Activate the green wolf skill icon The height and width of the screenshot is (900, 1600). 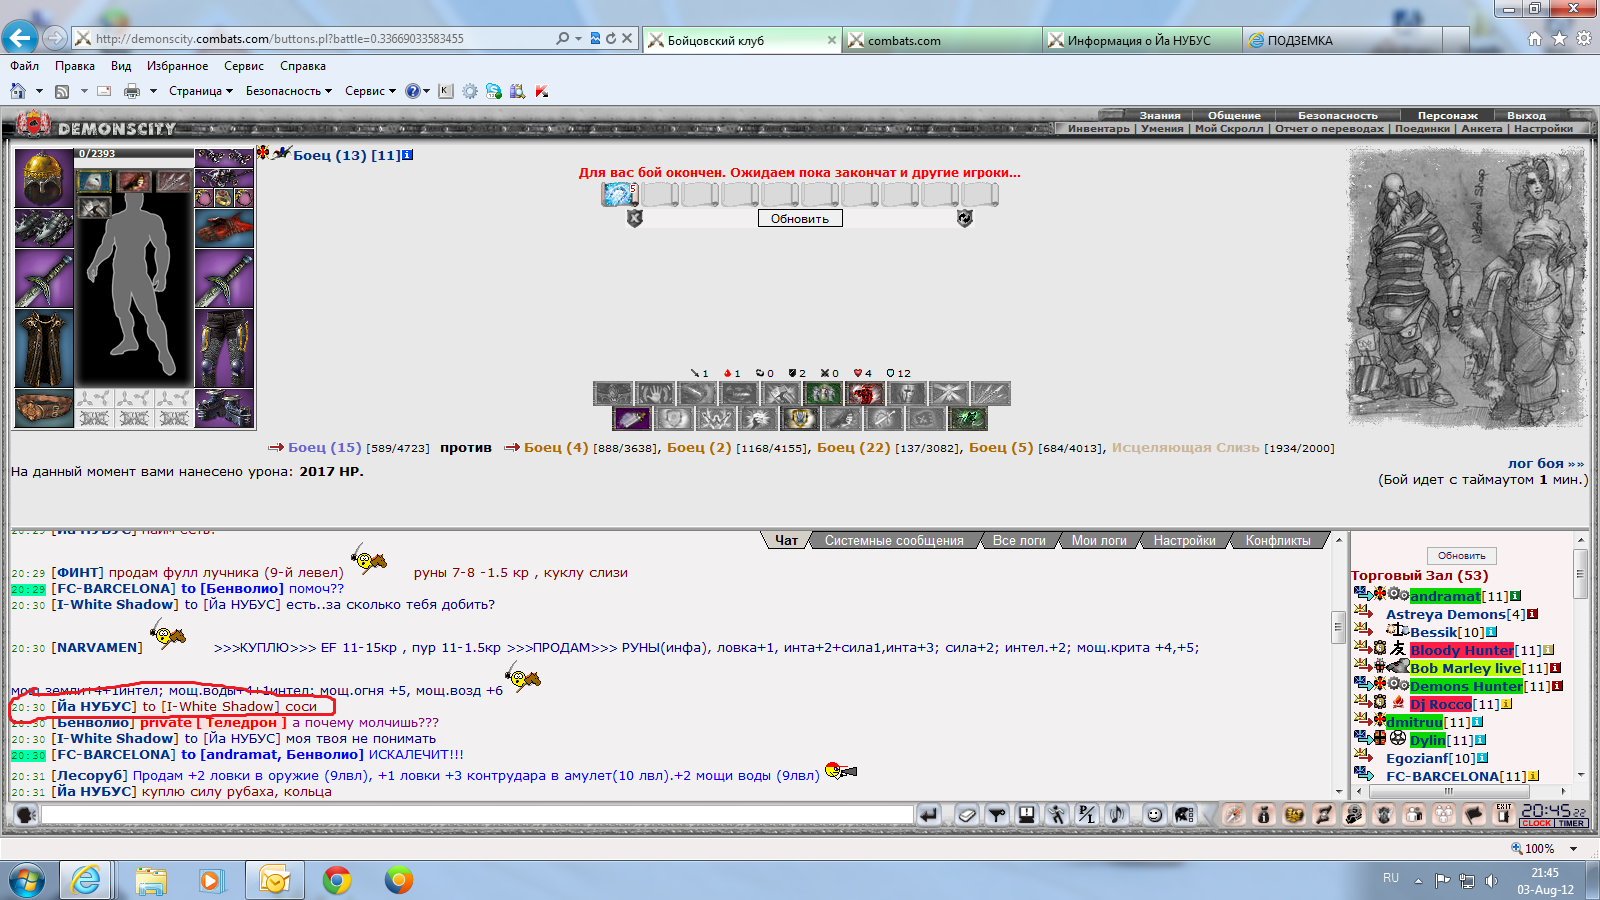coord(968,418)
